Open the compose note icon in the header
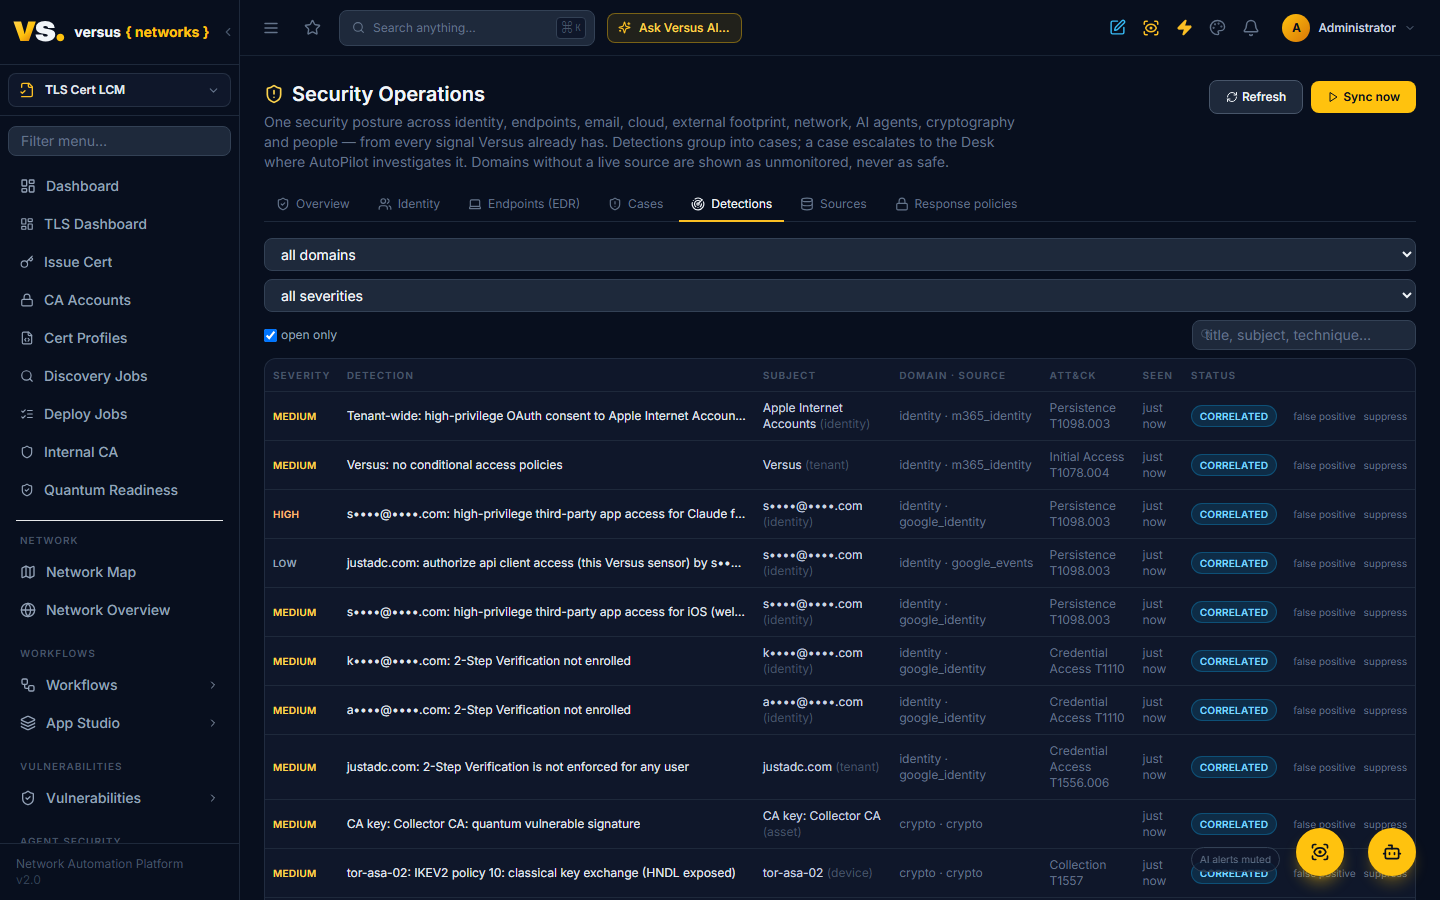 (x=1118, y=28)
